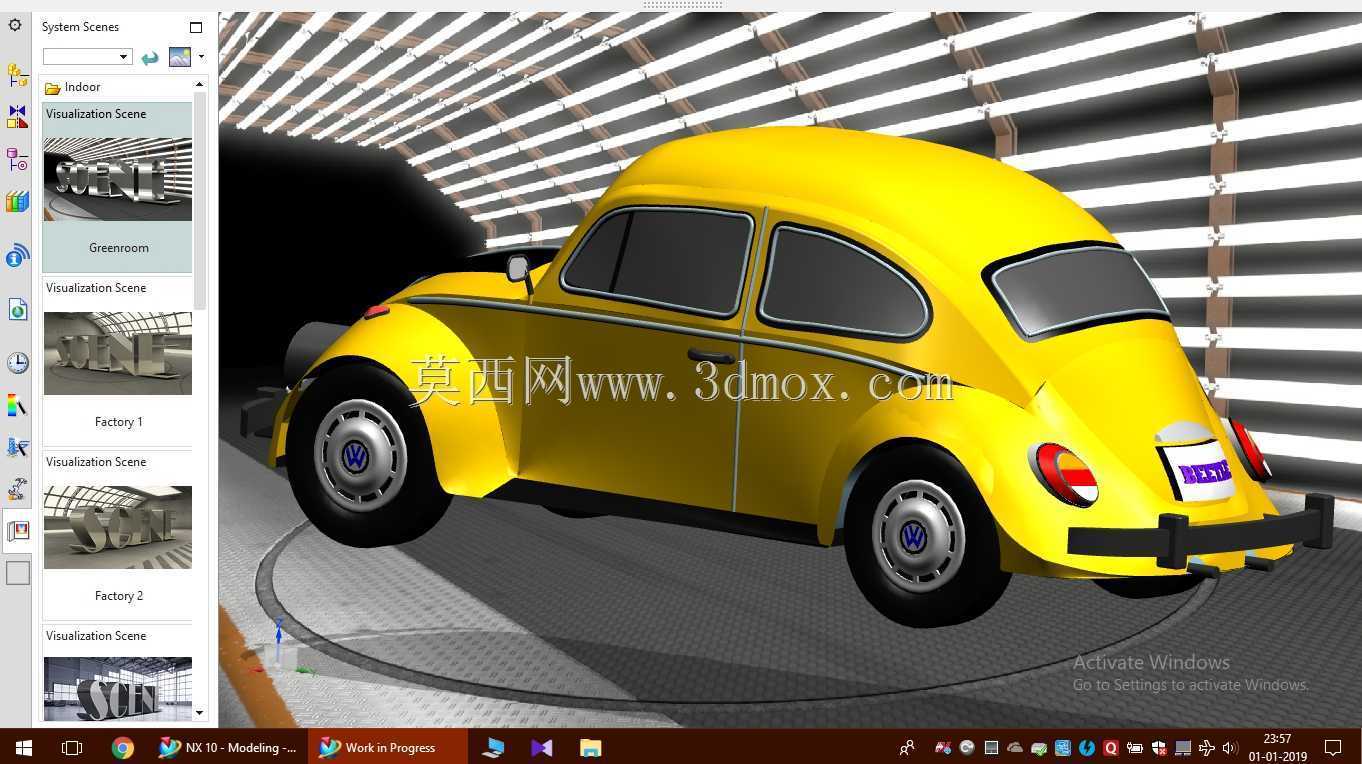1362x764 pixels.
Task: Switch to Work in Progress taskbar window
Action: coord(388,747)
